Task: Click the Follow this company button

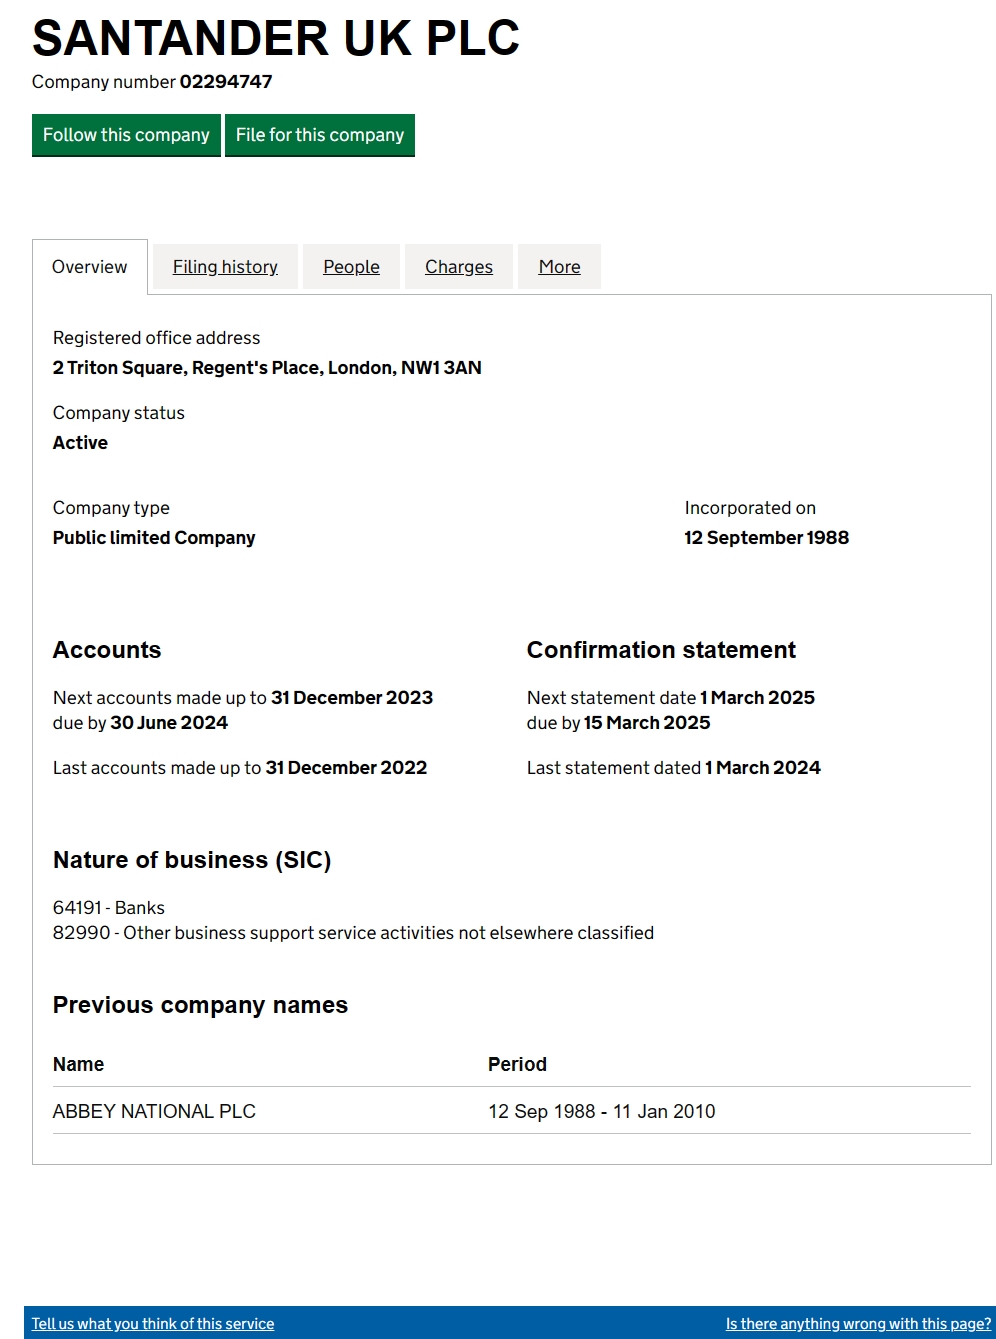Action: click(126, 135)
